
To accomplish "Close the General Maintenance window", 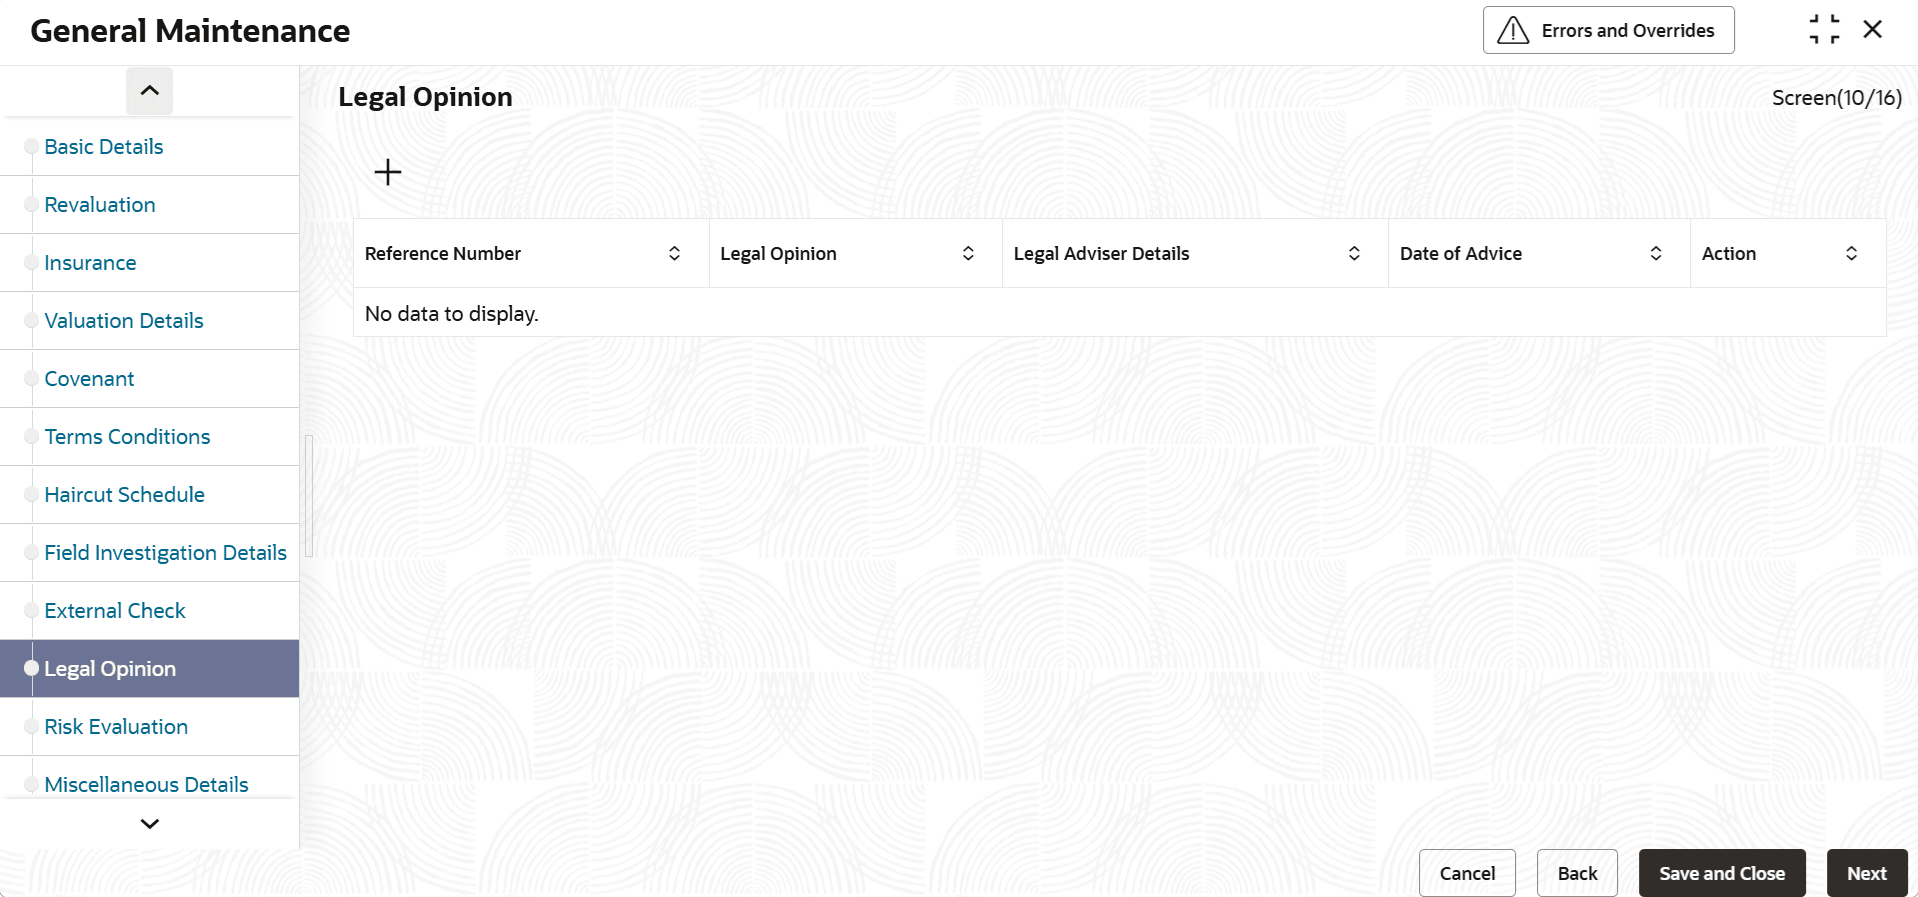I will (1873, 30).
